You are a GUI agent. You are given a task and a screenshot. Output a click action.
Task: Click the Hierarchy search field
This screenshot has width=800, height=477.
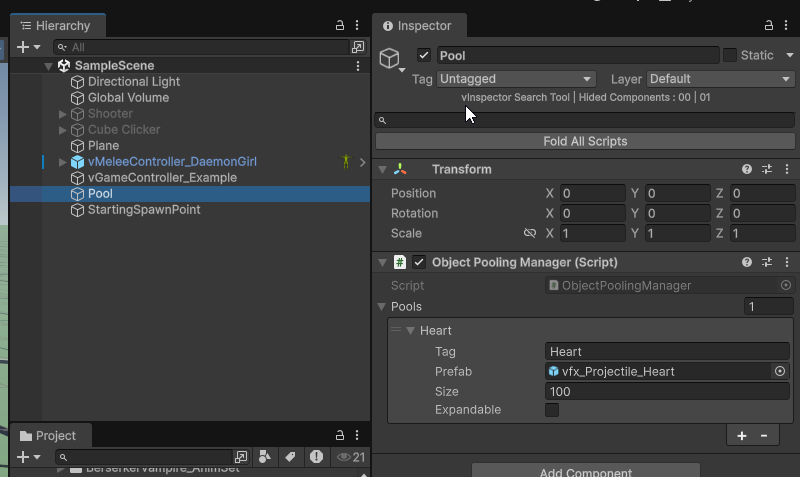tap(202, 47)
